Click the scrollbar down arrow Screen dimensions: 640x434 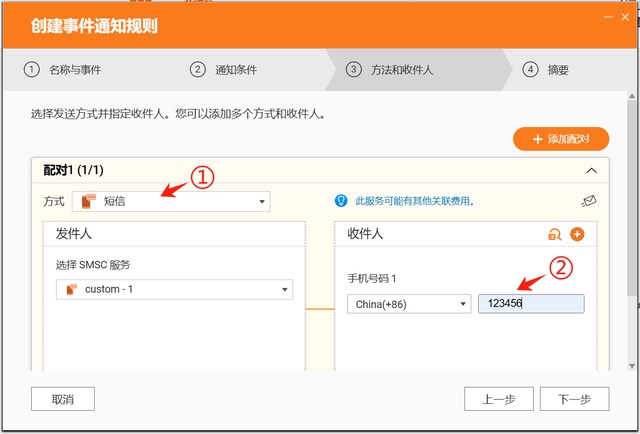(632, 365)
